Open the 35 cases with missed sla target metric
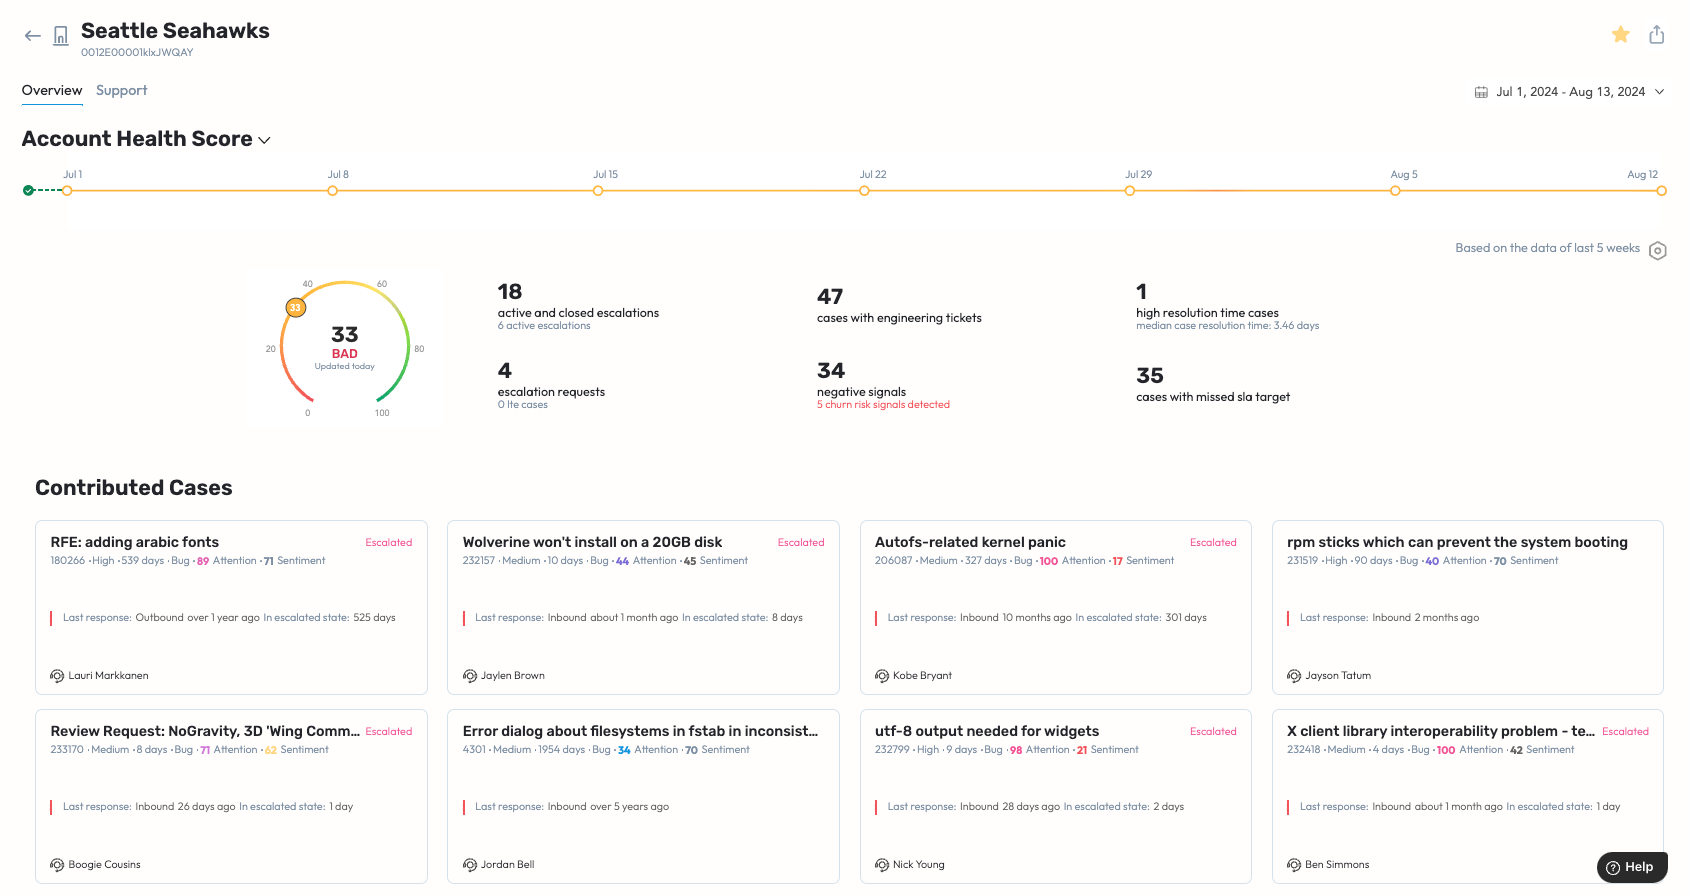 (1213, 385)
